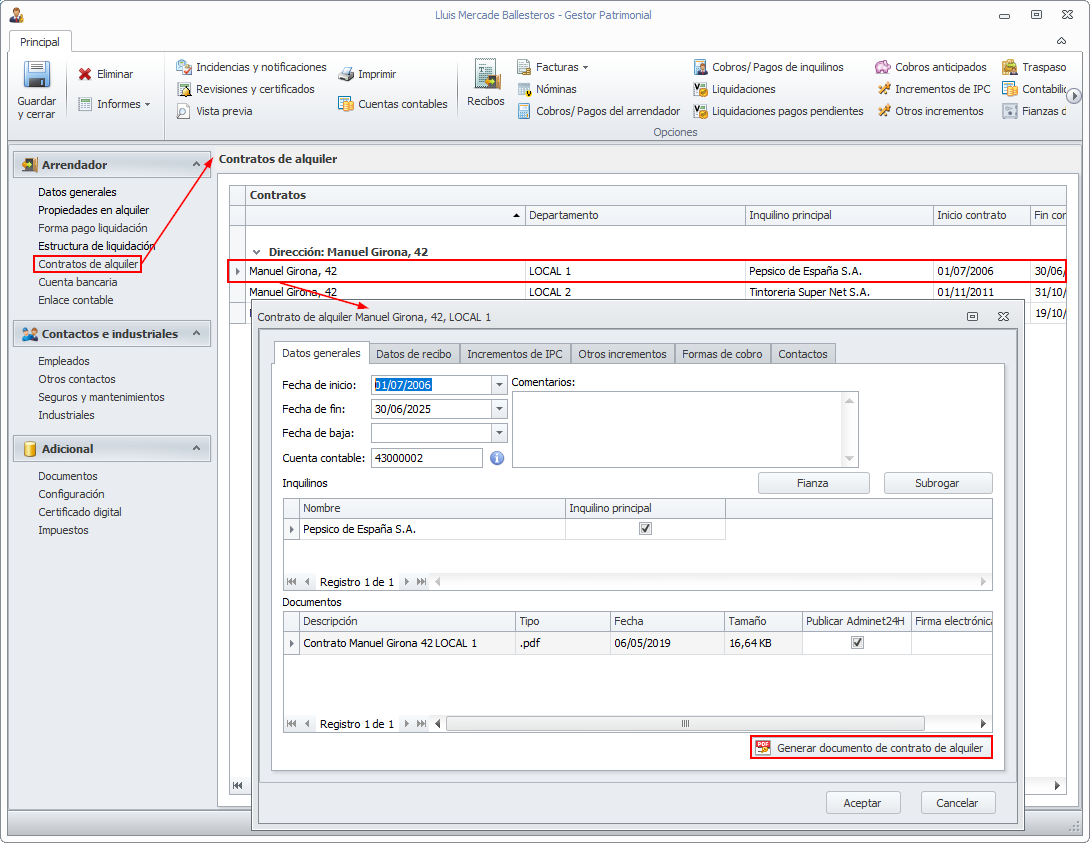Toggle Inquilino principal checkbox for Pepsico

click(645, 529)
